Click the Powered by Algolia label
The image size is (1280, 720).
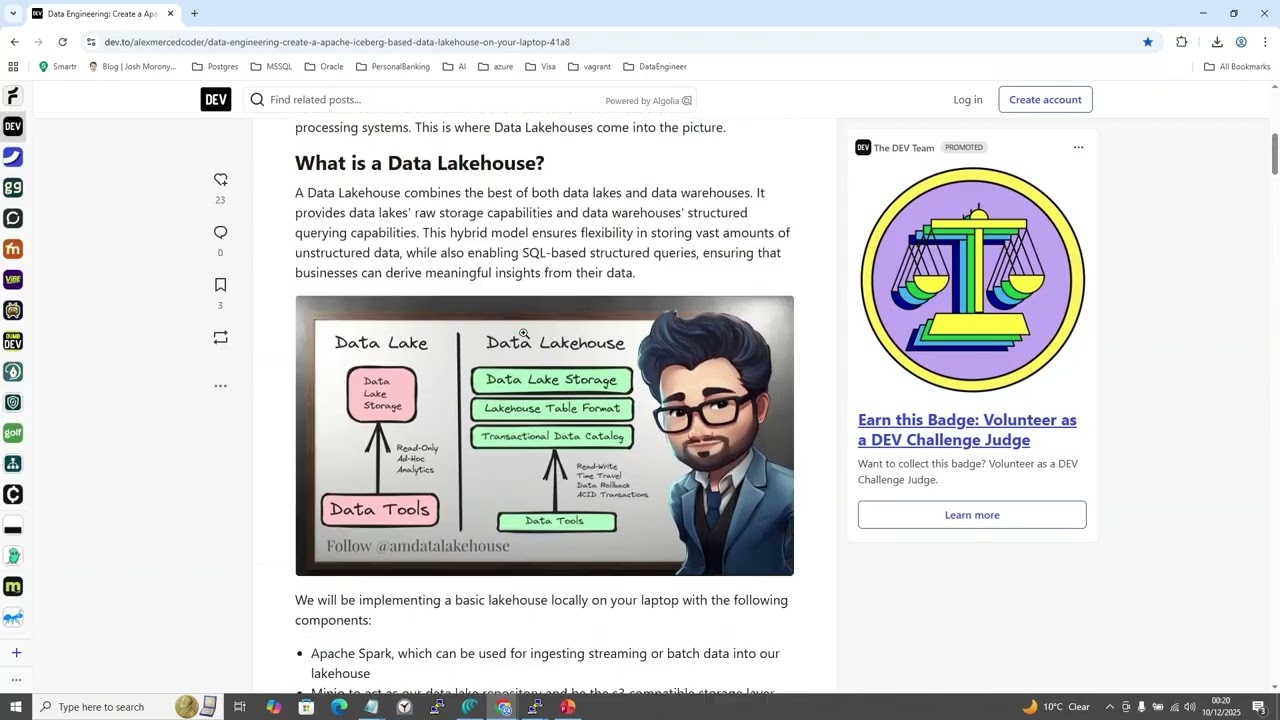point(648,101)
